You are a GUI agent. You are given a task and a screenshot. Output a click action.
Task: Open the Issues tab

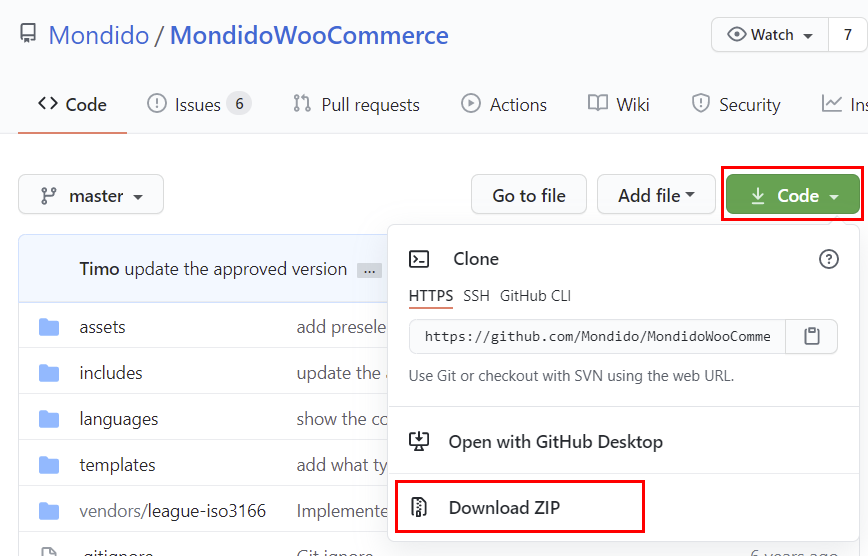[x=199, y=105]
